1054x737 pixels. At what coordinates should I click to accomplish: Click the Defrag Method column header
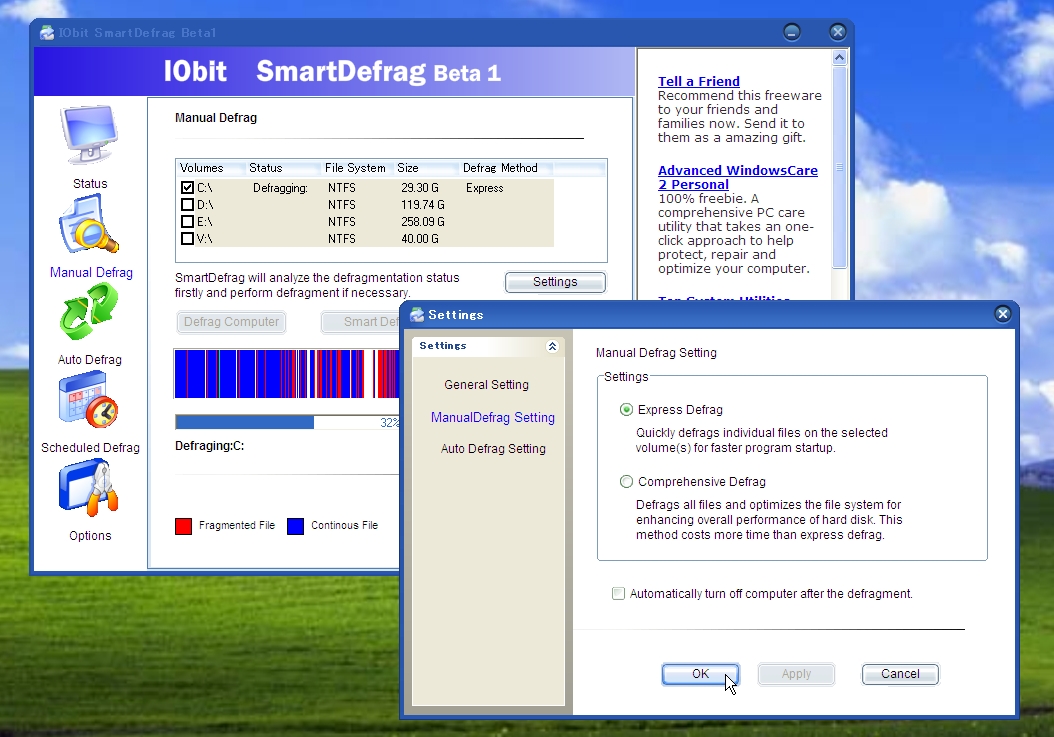(506, 168)
